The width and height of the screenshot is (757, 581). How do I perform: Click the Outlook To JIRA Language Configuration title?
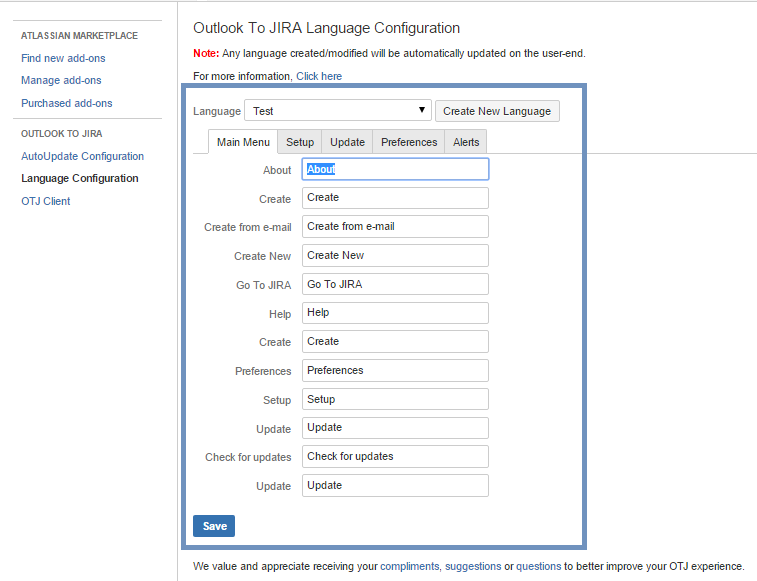coord(326,28)
